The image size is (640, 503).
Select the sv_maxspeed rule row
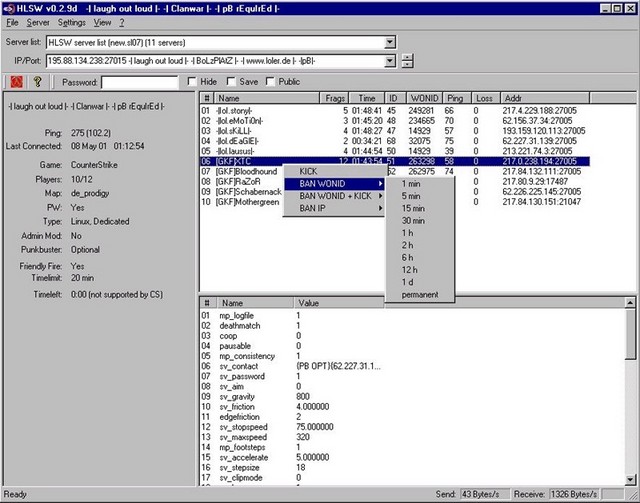(291, 437)
